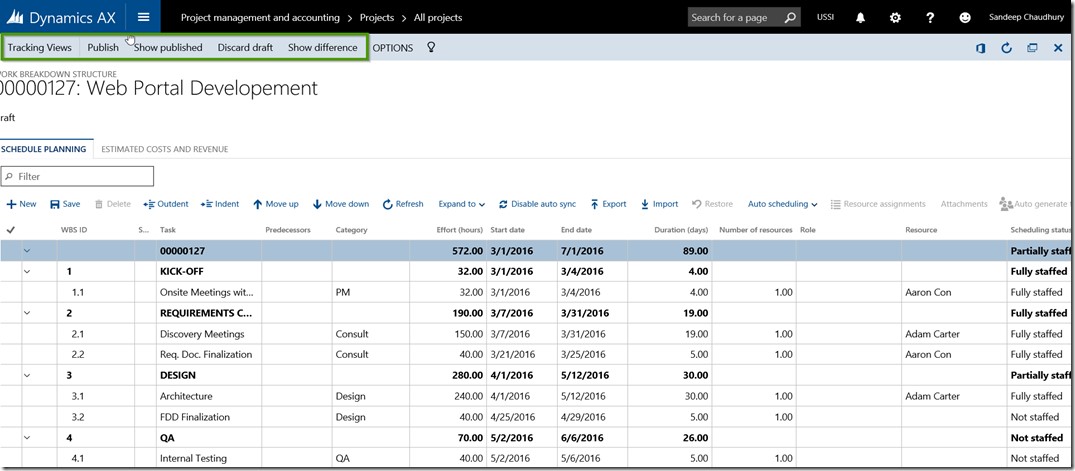Collapse the KICK-OFF task row
This screenshot has height=471, width=1075.
click(27, 271)
